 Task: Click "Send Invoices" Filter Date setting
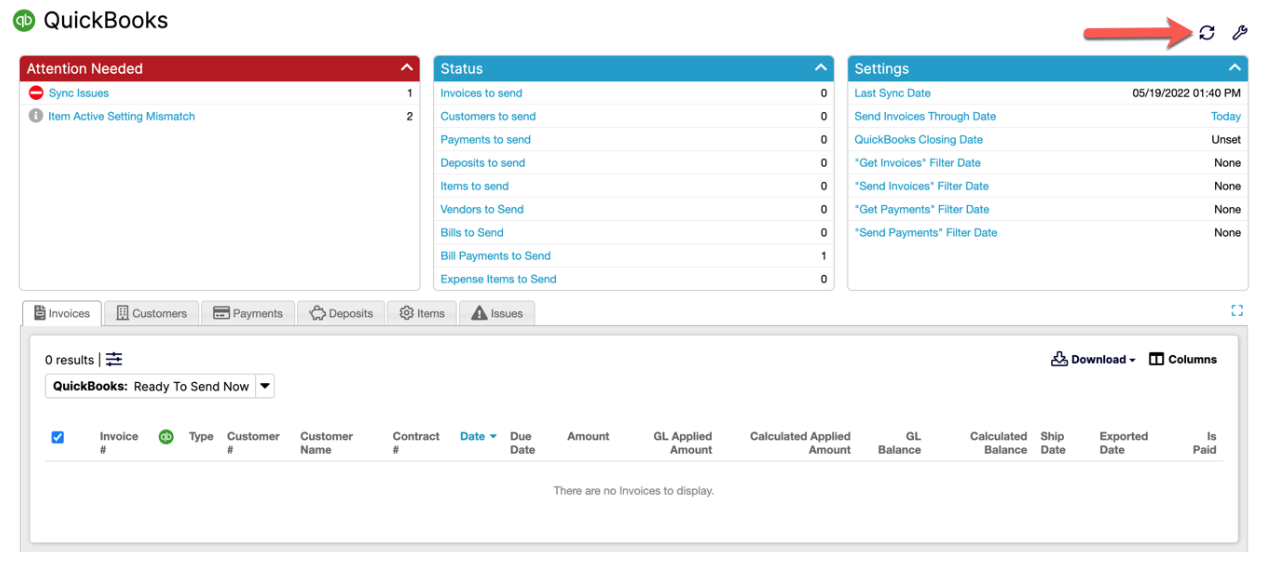click(x=921, y=186)
